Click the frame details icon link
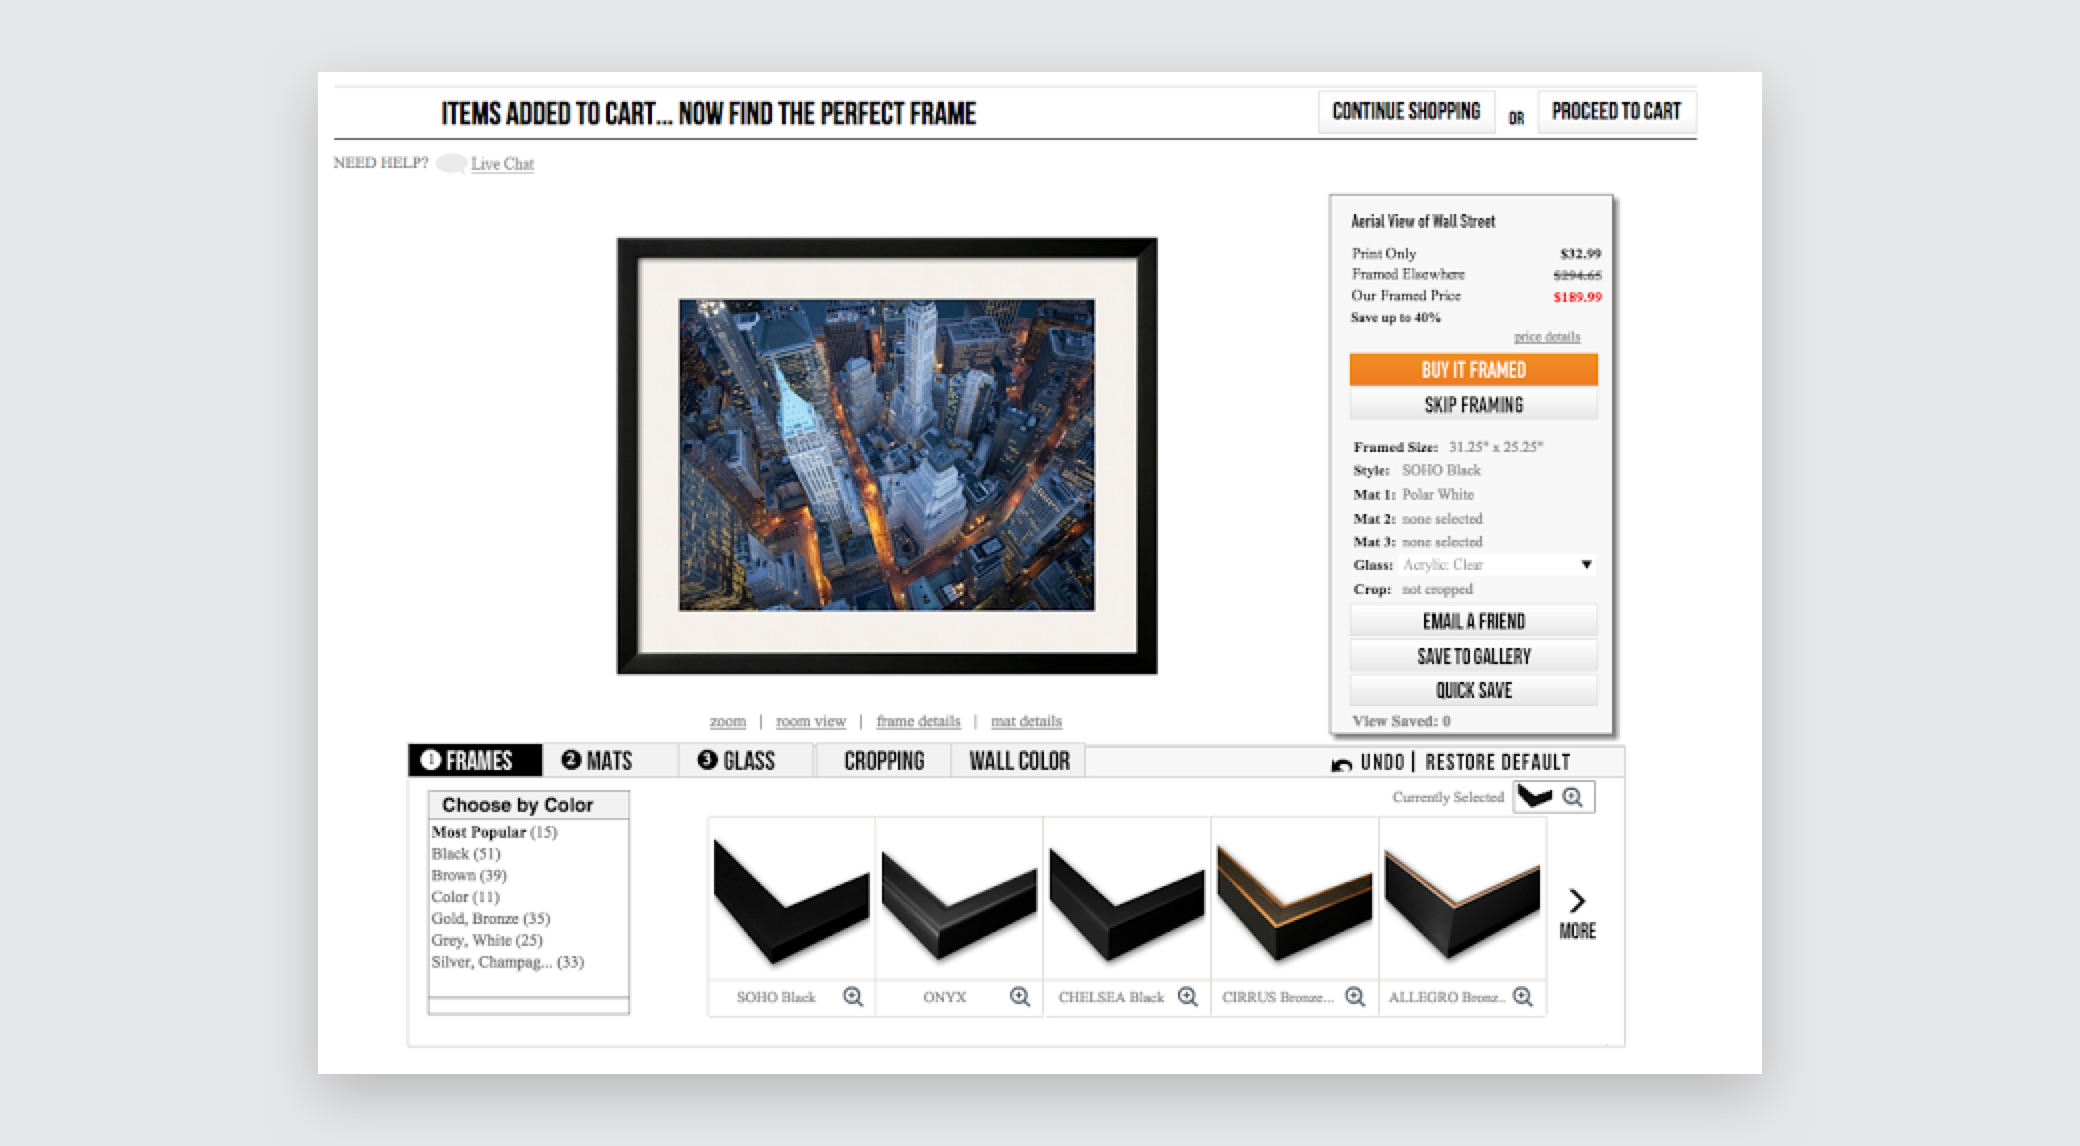This screenshot has height=1146, width=2080. (917, 720)
